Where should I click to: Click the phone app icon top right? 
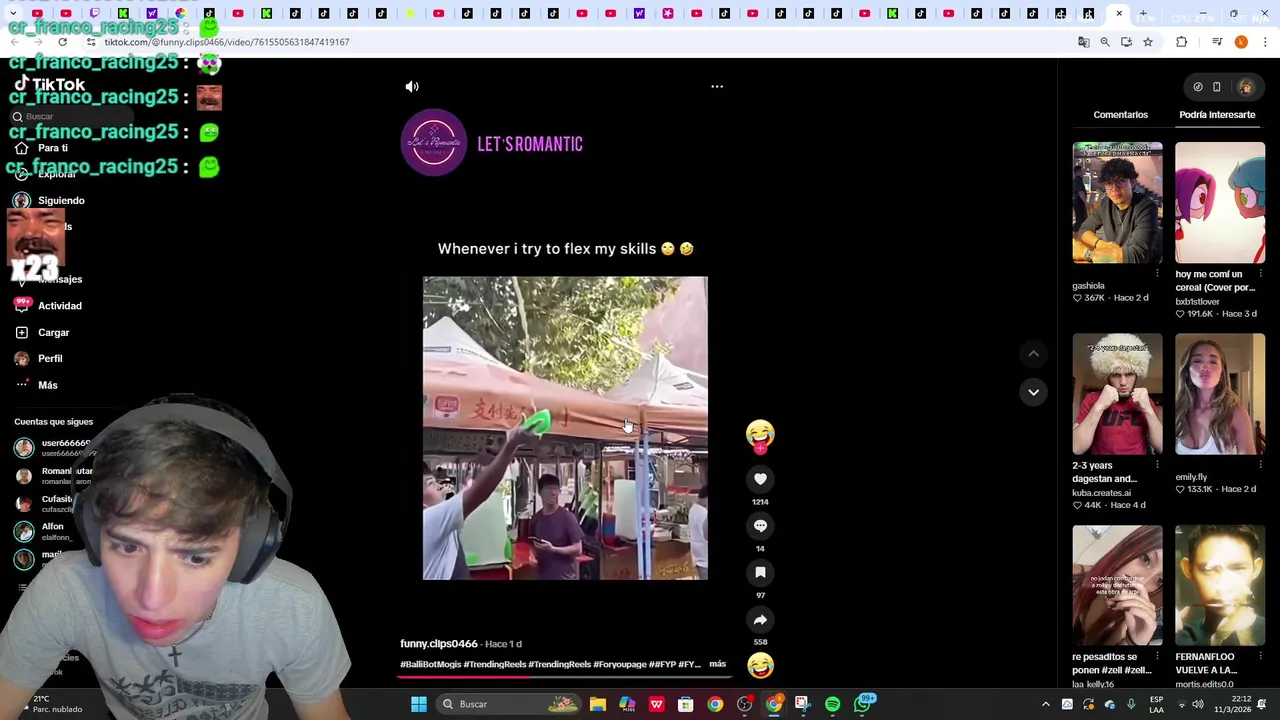(x=1217, y=87)
